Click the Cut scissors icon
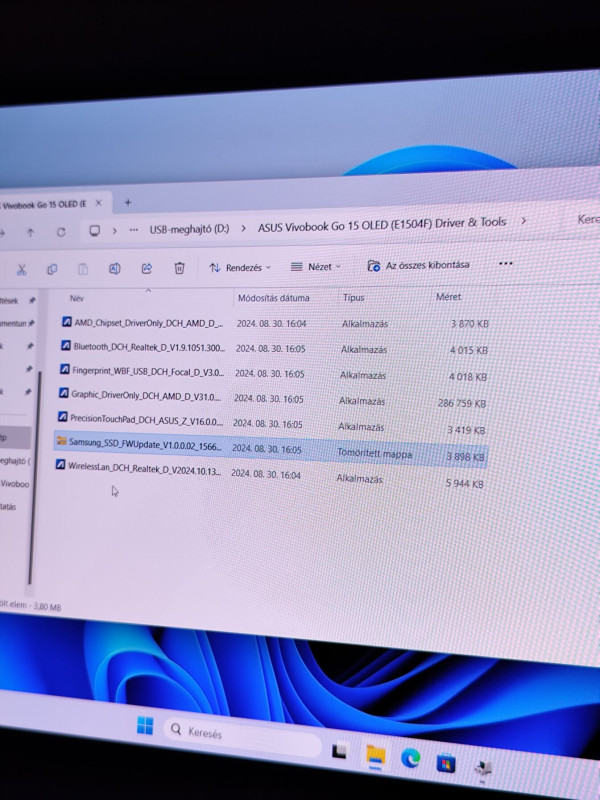Screen dimensions: 600x800 tap(21, 269)
